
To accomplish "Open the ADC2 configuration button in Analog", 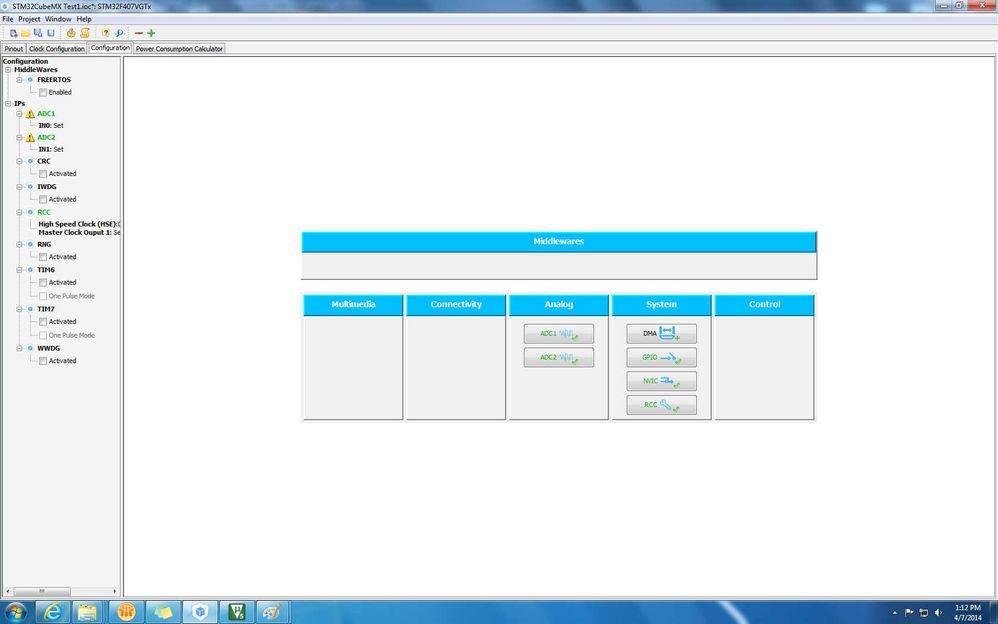I will pyautogui.click(x=559, y=357).
